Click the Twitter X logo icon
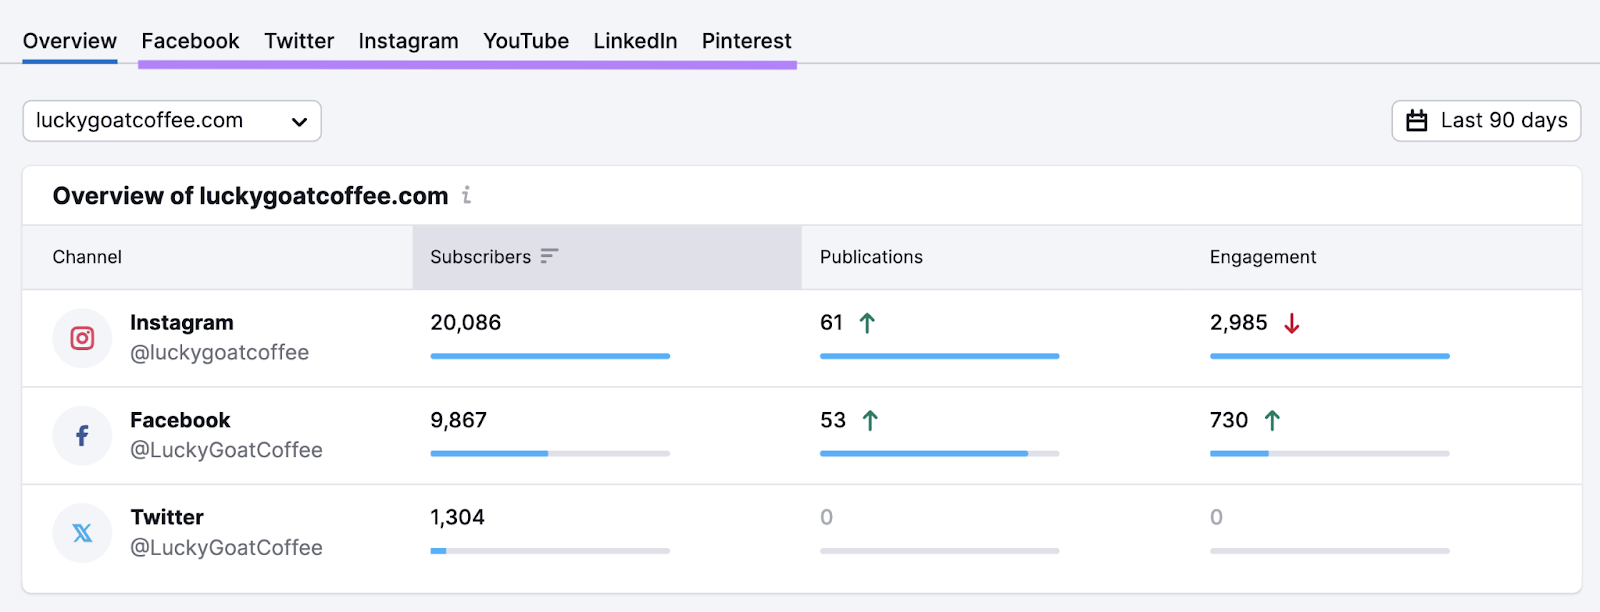Viewport: 1600px width, 612px height. point(82,533)
